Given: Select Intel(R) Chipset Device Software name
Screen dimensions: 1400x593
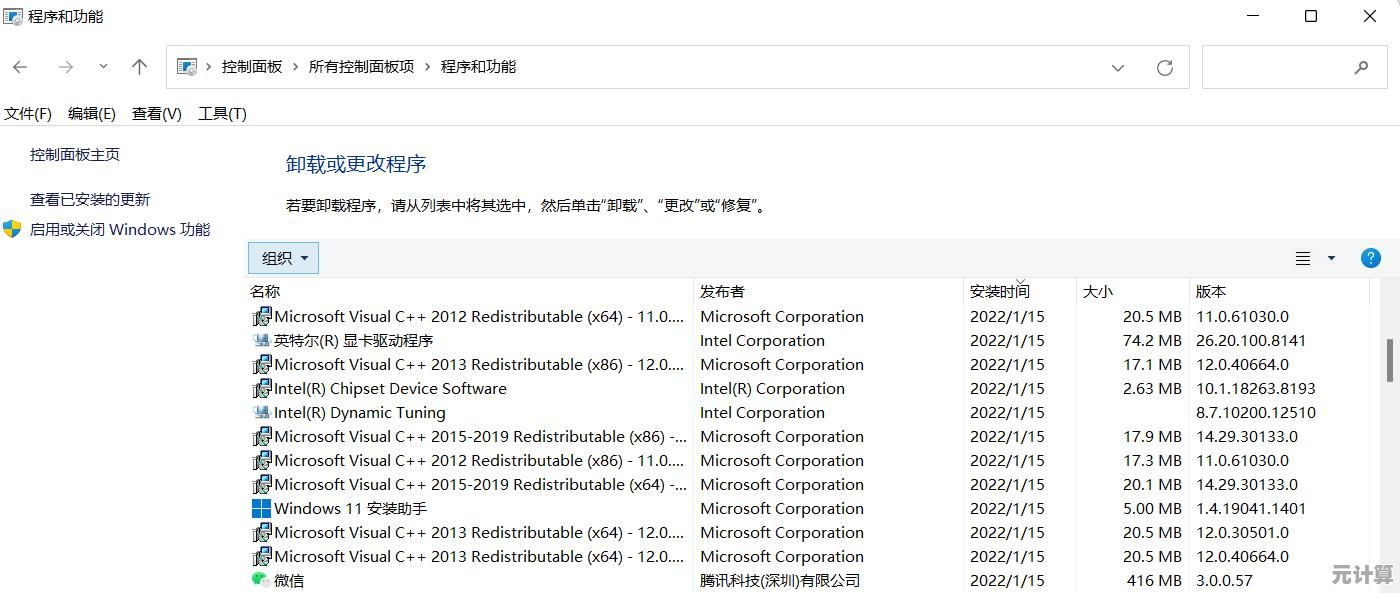Looking at the screenshot, I should pos(390,389).
